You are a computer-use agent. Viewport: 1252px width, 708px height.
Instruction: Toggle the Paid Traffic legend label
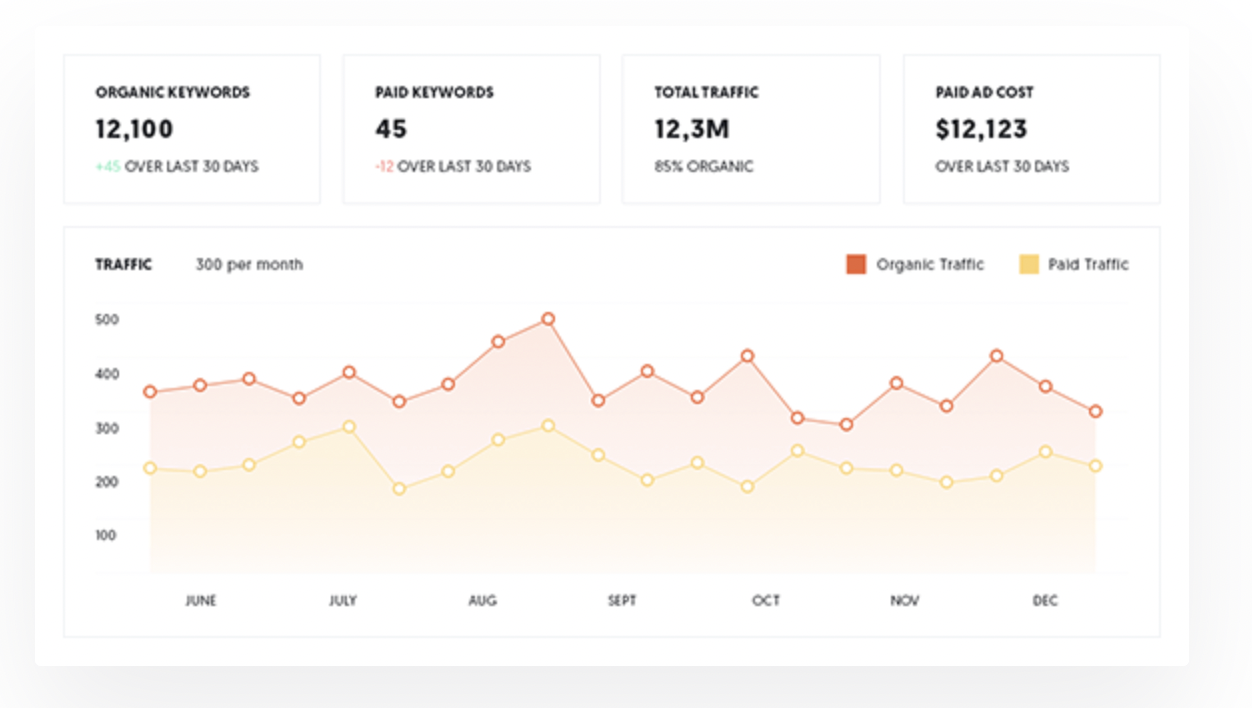(1088, 265)
